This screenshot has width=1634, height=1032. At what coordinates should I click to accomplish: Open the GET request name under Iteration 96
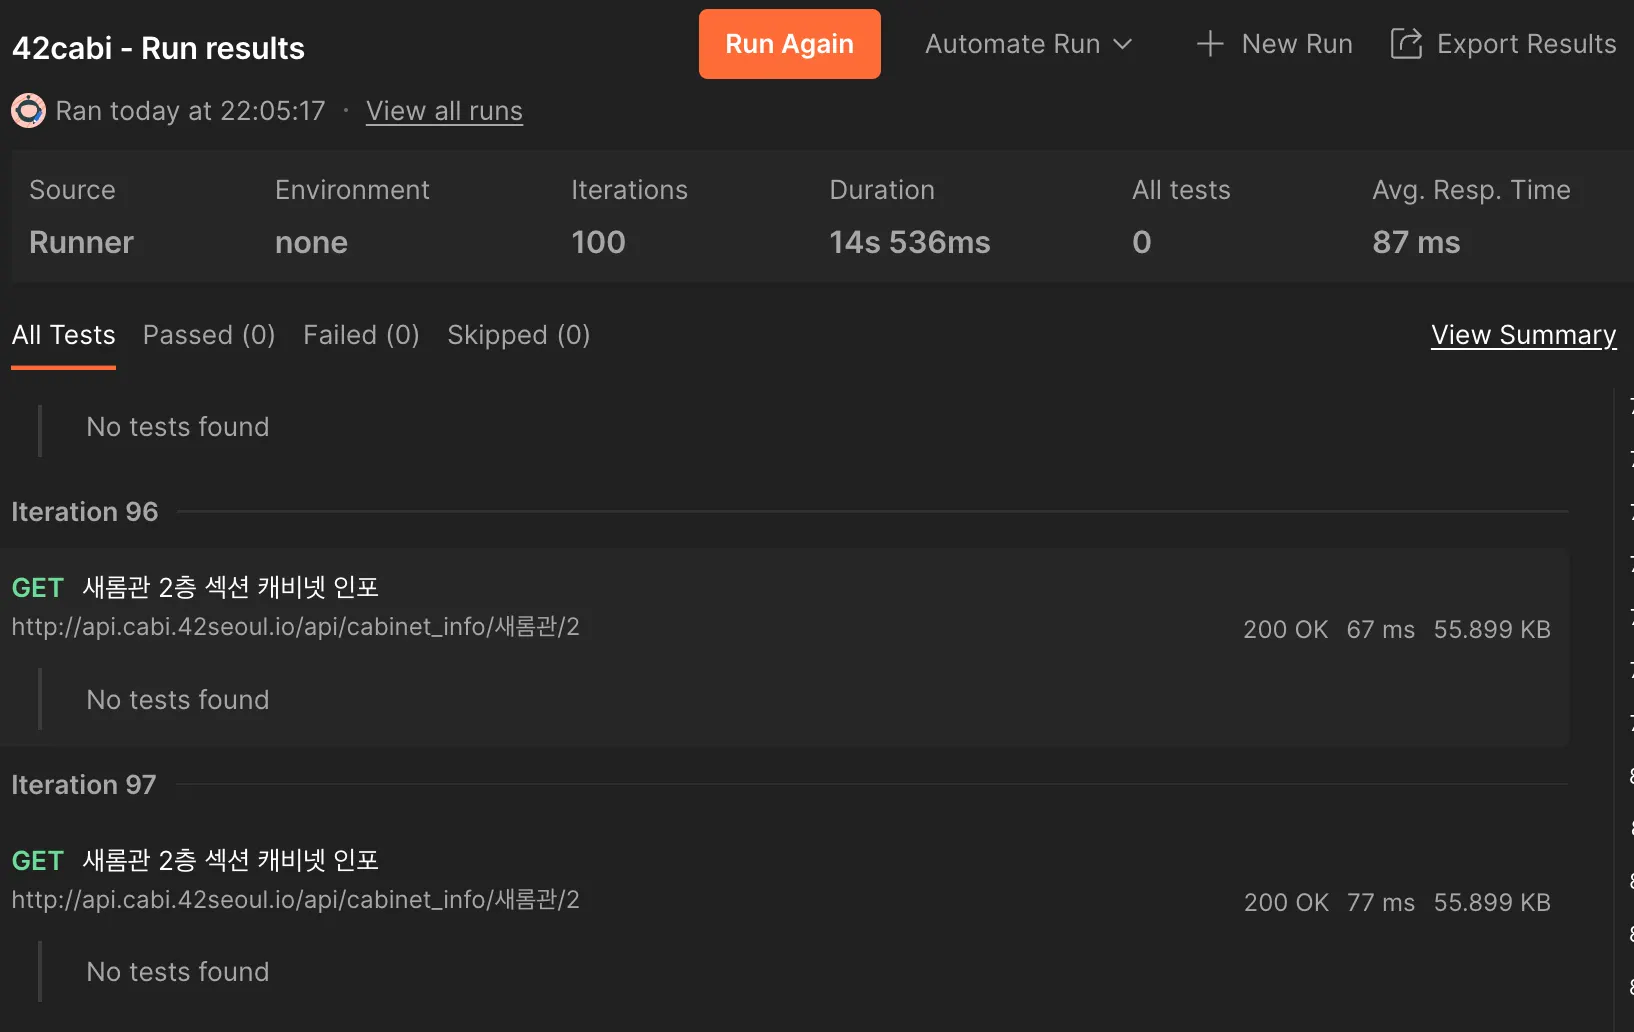(231, 587)
